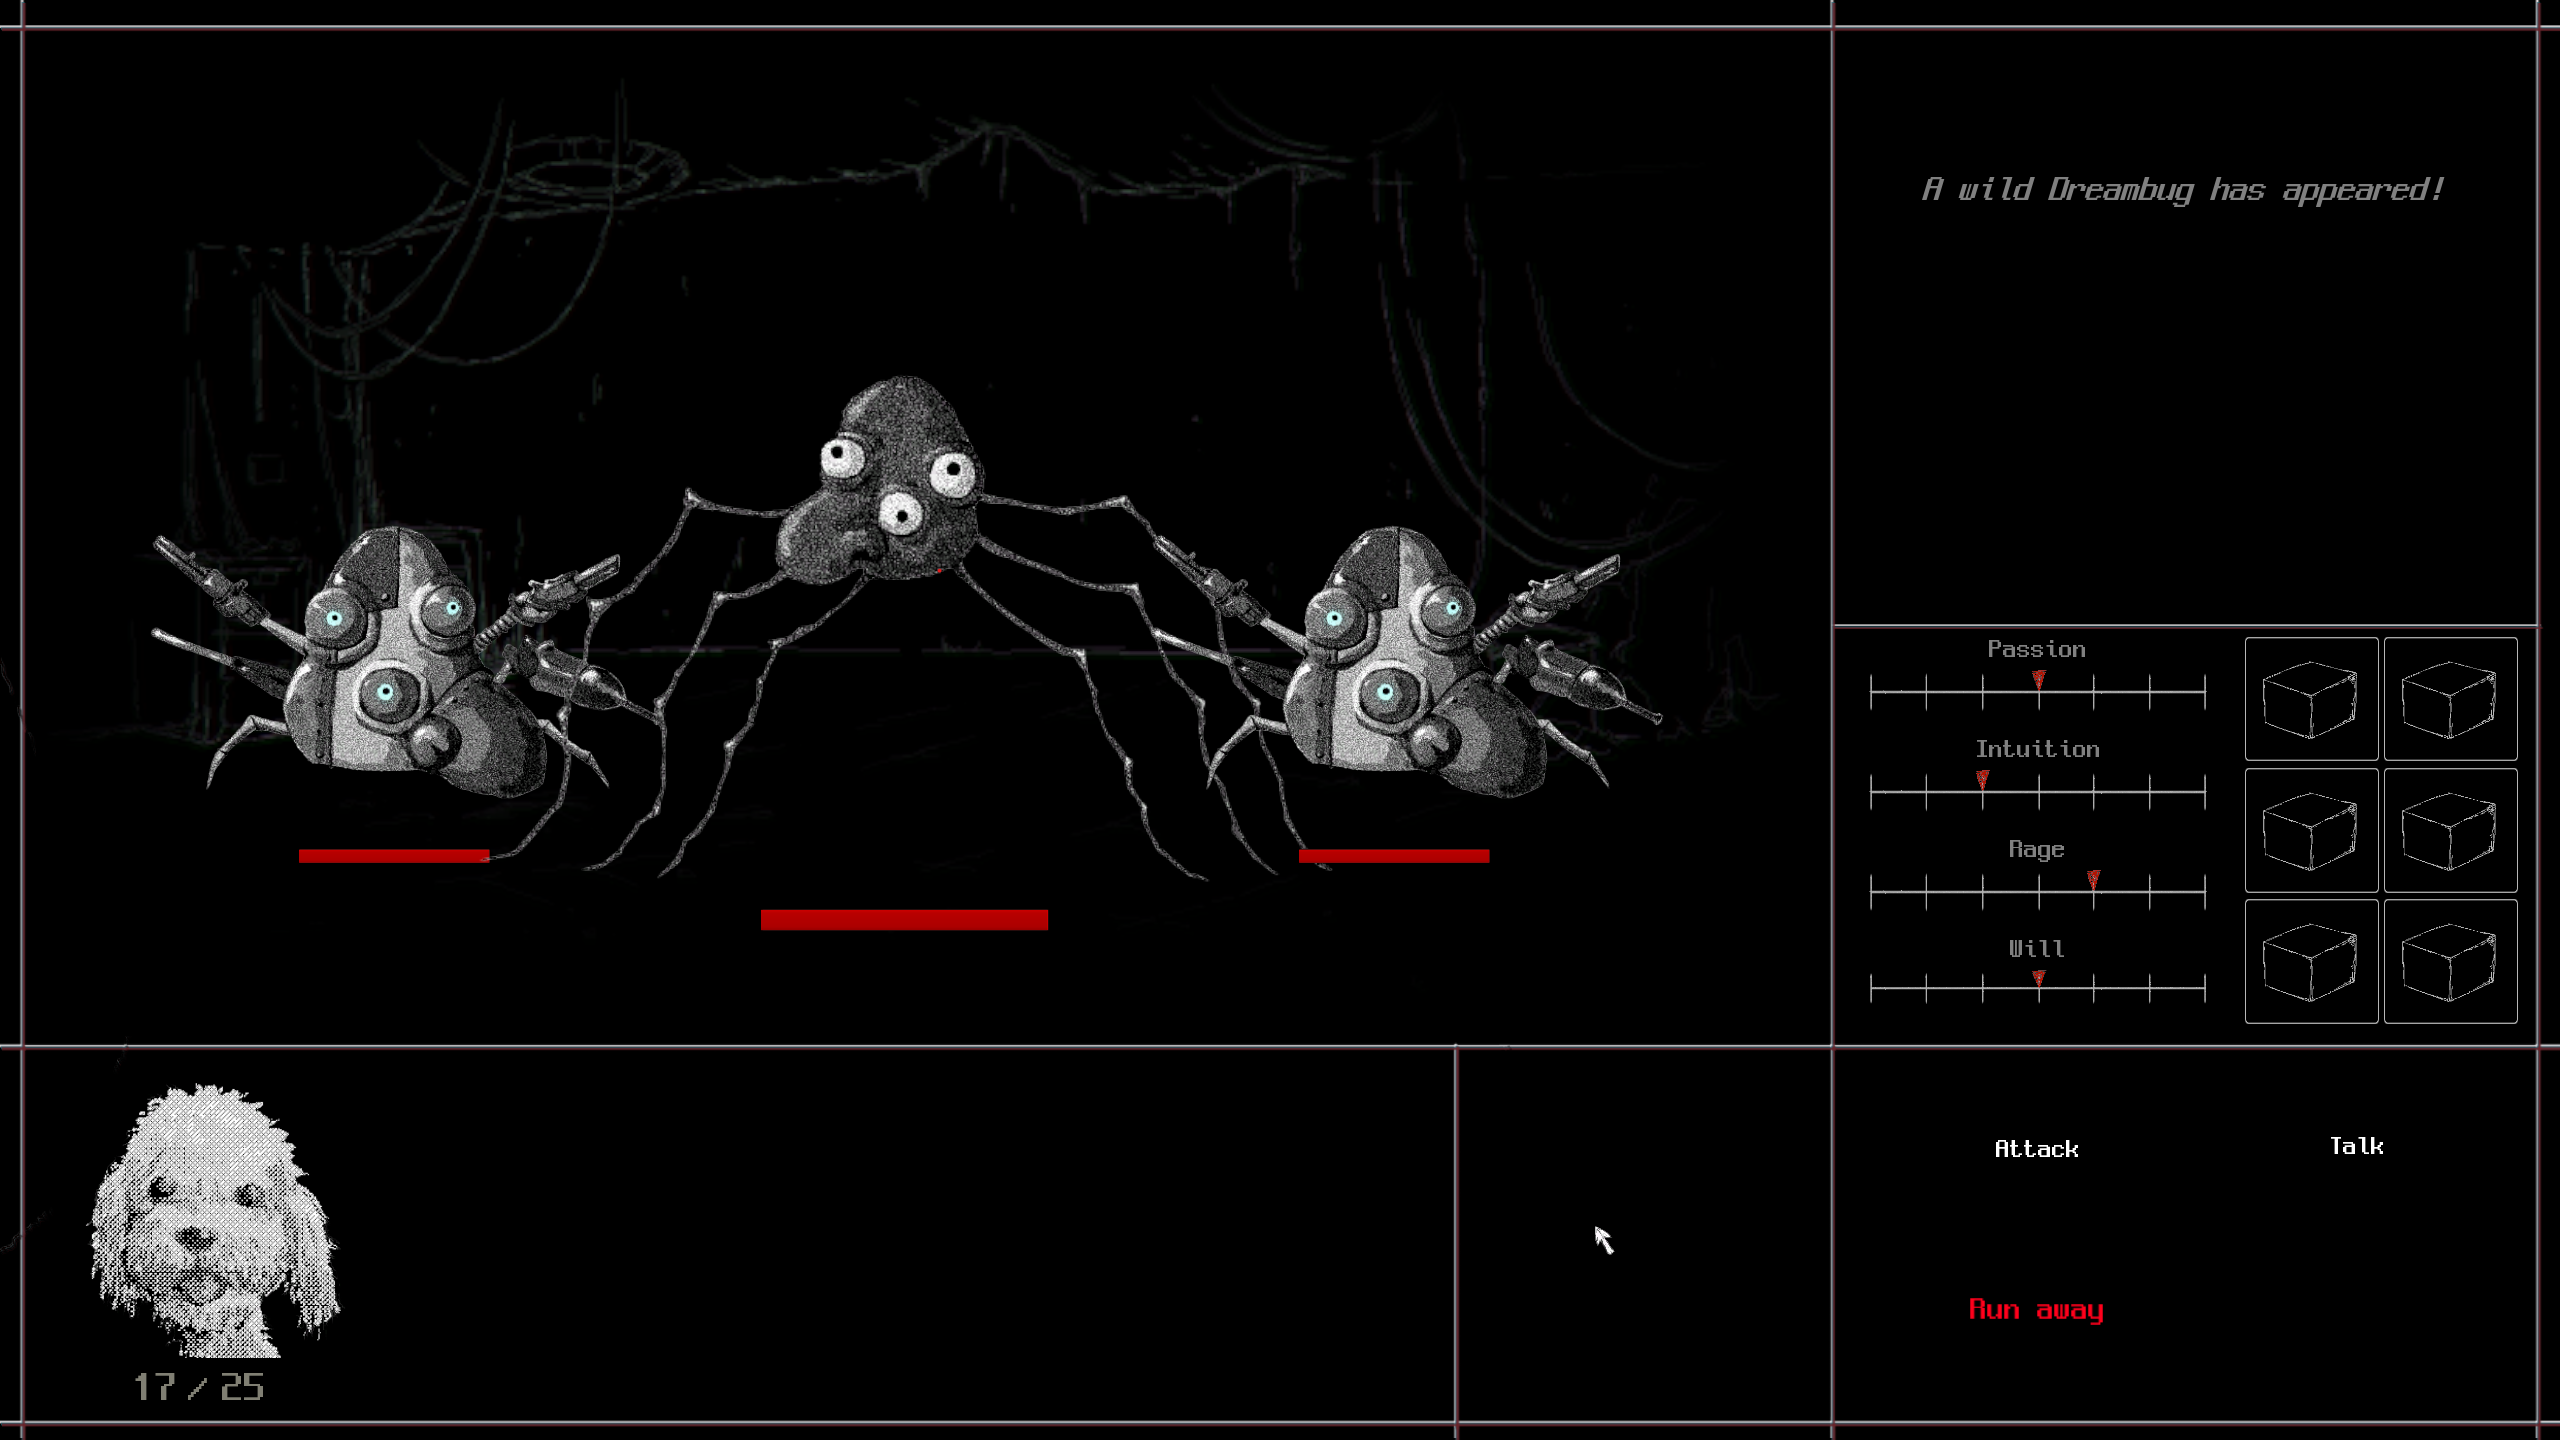Choose the Talk command

tap(2357, 1146)
